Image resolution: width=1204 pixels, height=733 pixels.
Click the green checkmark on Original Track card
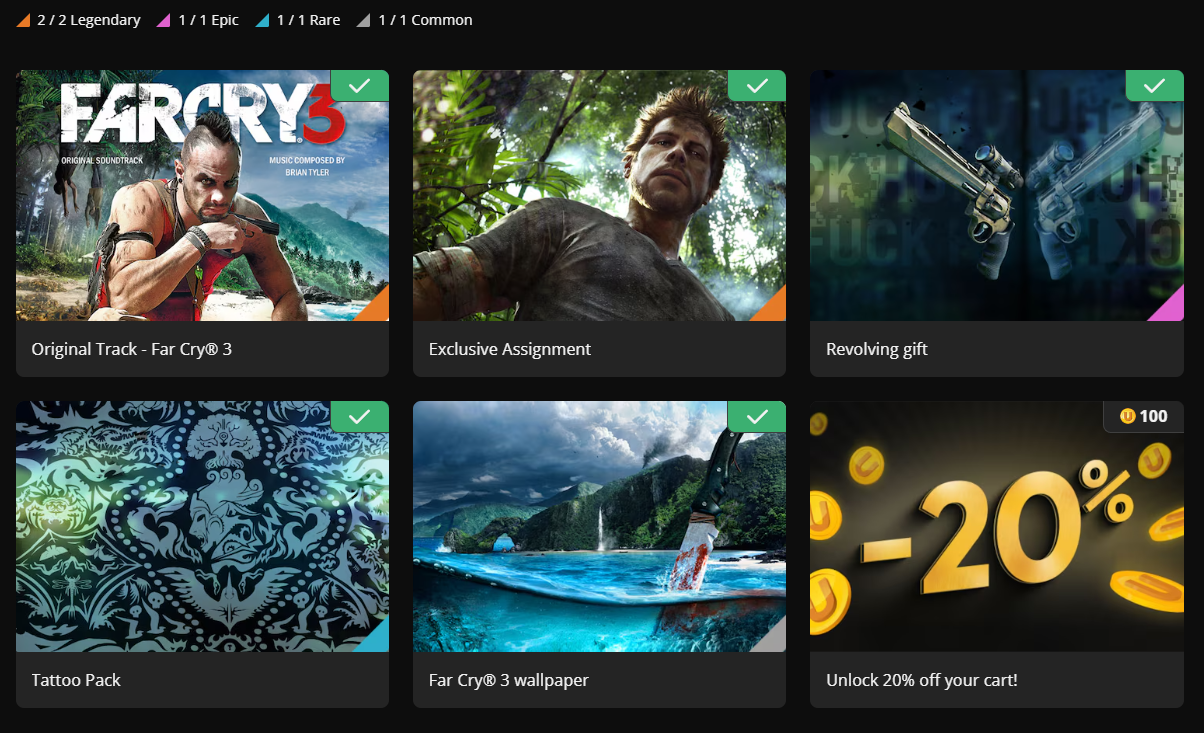360,86
